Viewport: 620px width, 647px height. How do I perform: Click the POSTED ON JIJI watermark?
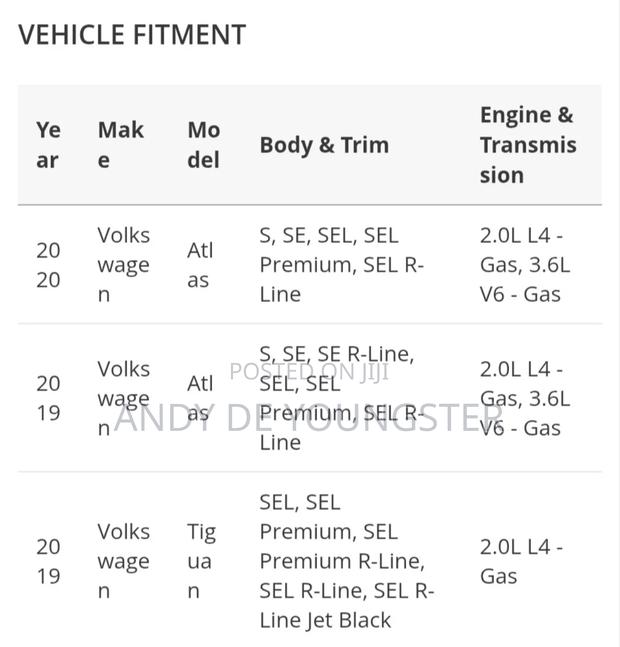(309, 372)
